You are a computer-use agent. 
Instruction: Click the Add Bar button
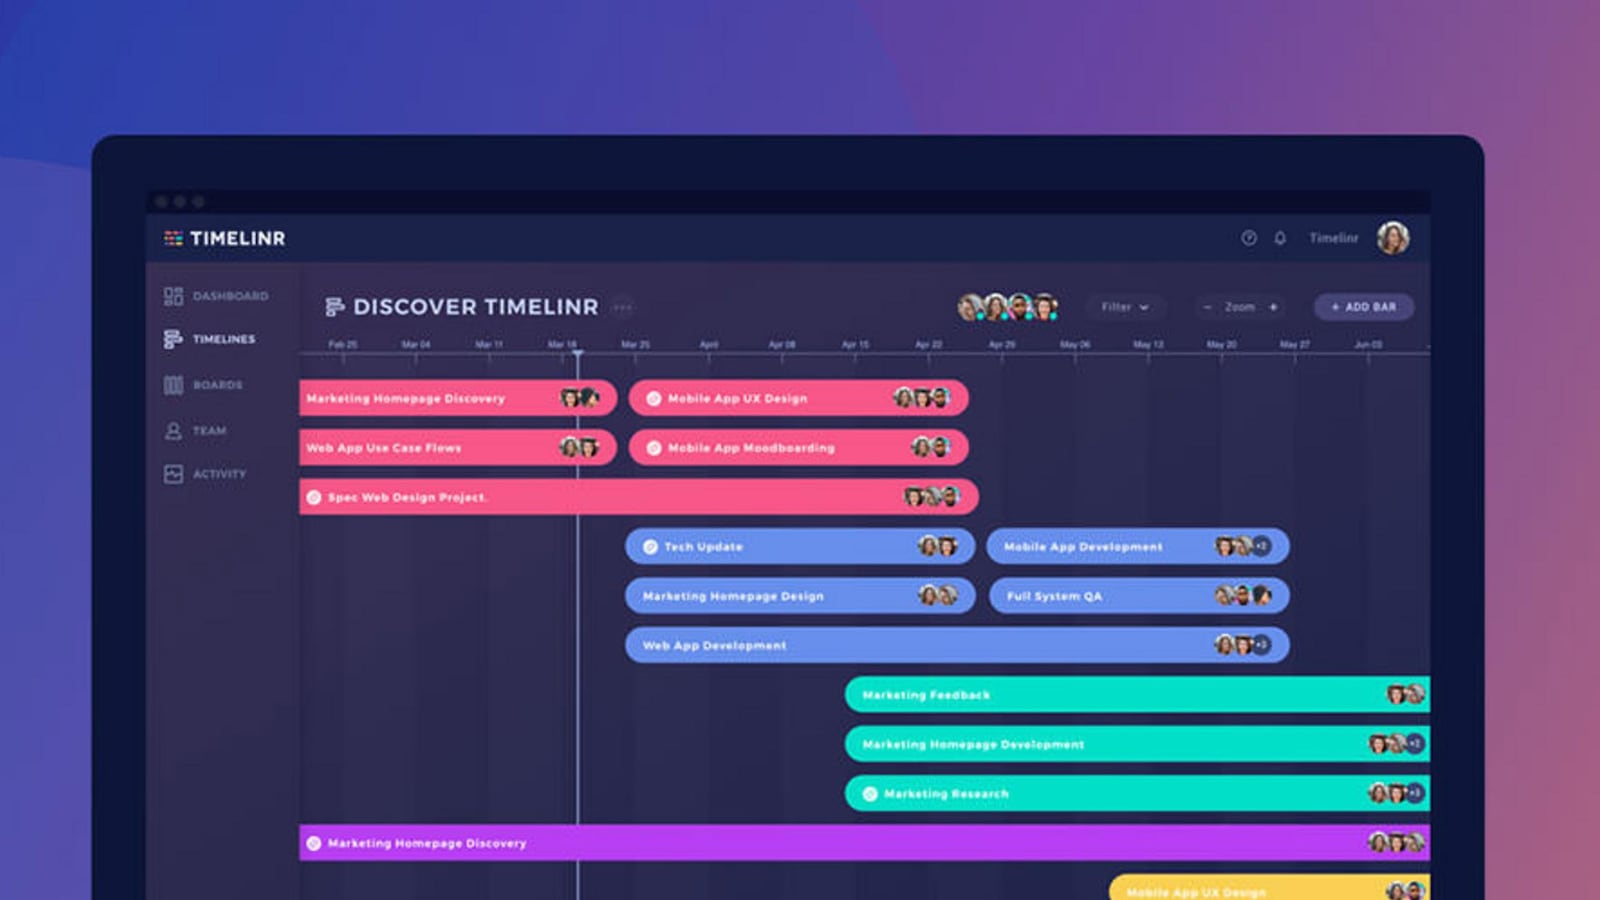pyautogui.click(x=1363, y=307)
